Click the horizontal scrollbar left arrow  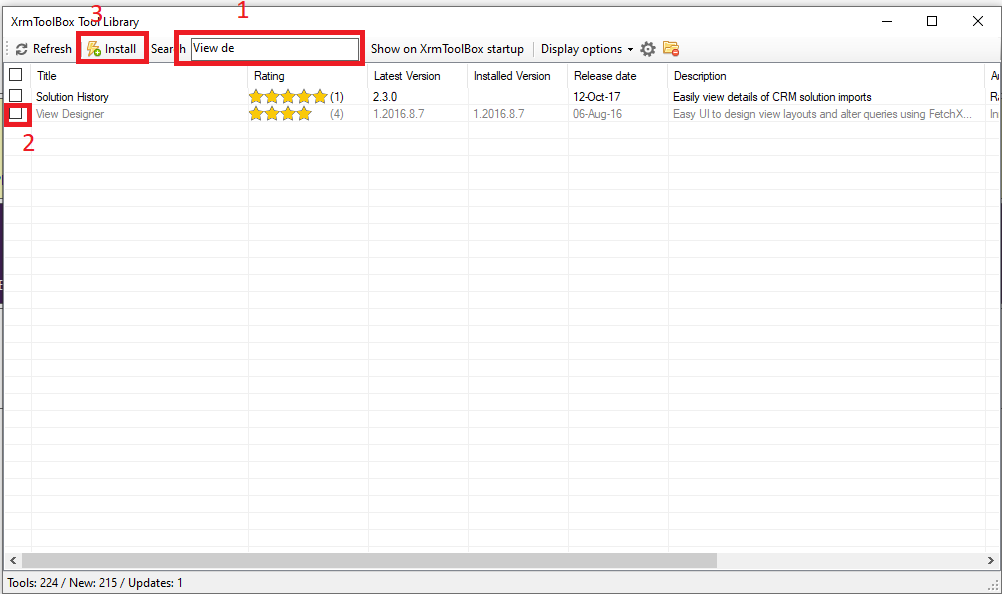click(13, 561)
